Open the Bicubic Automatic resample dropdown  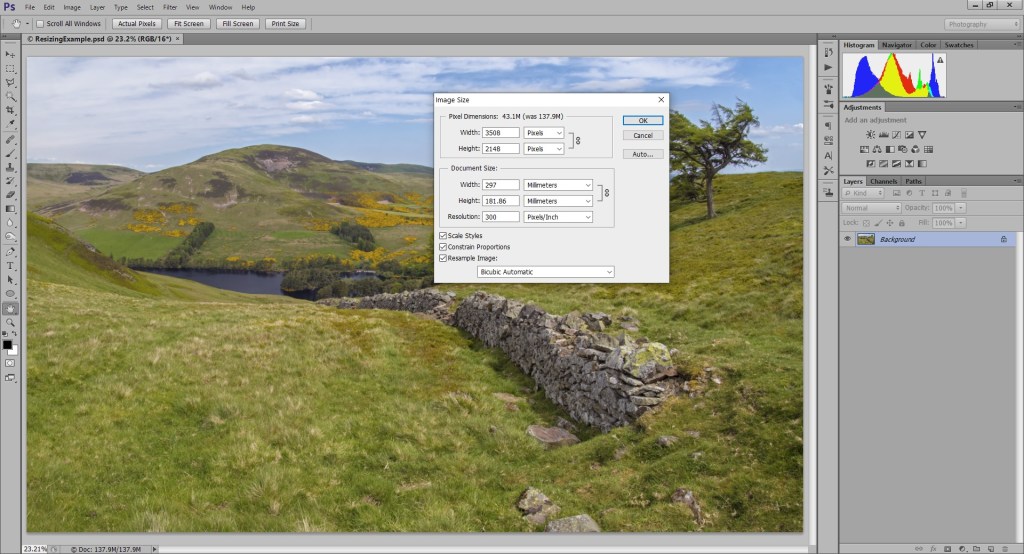click(x=545, y=272)
